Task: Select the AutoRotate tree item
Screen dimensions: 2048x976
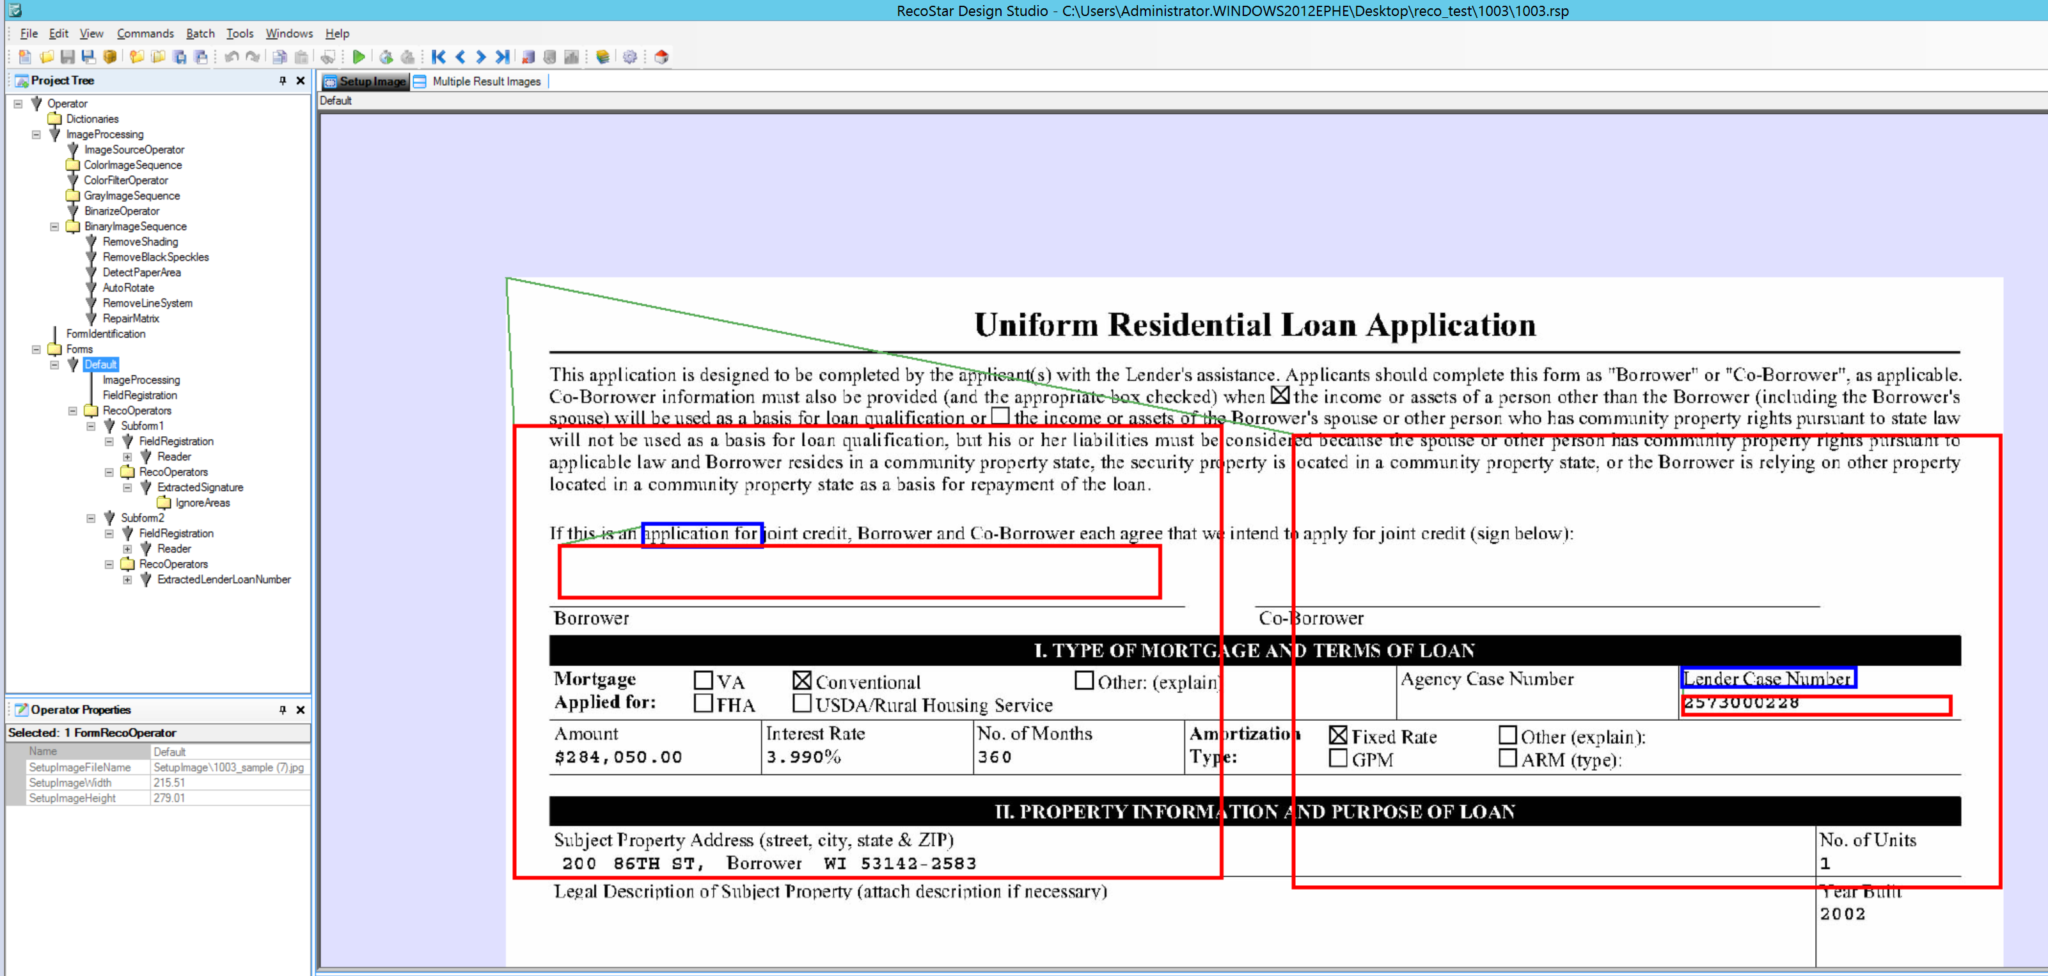Action: (128, 288)
